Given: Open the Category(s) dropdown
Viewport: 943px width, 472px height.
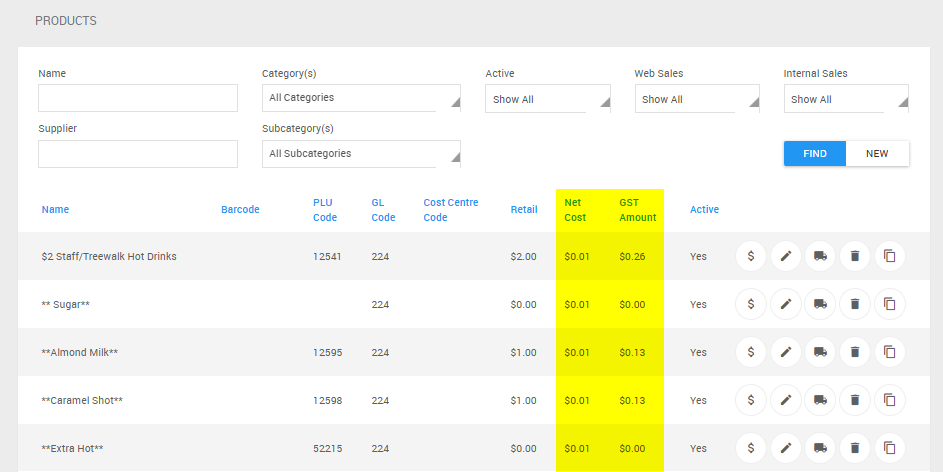Looking at the screenshot, I should (x=361, y=98).
